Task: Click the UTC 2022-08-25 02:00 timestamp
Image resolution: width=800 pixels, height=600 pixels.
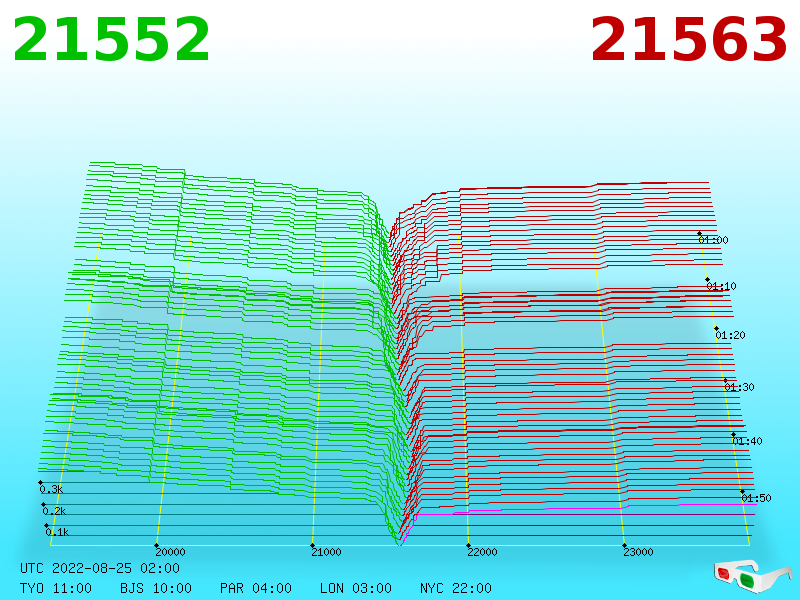Action: pos(100,568)
